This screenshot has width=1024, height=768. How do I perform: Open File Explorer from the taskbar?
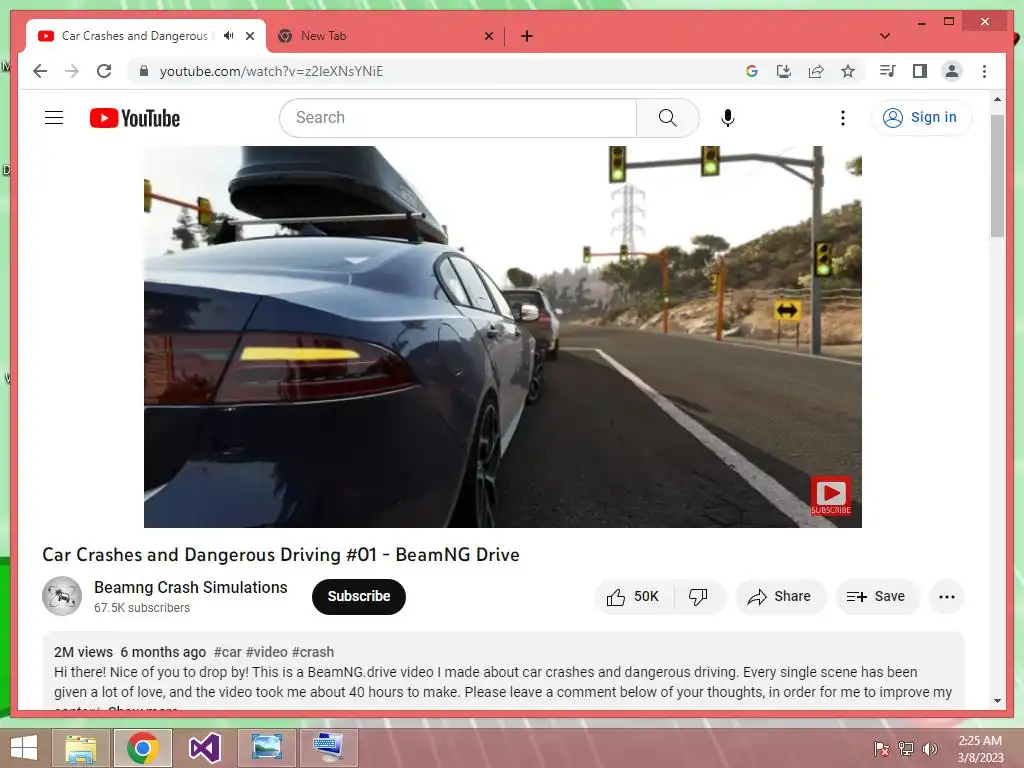point(81,748)
